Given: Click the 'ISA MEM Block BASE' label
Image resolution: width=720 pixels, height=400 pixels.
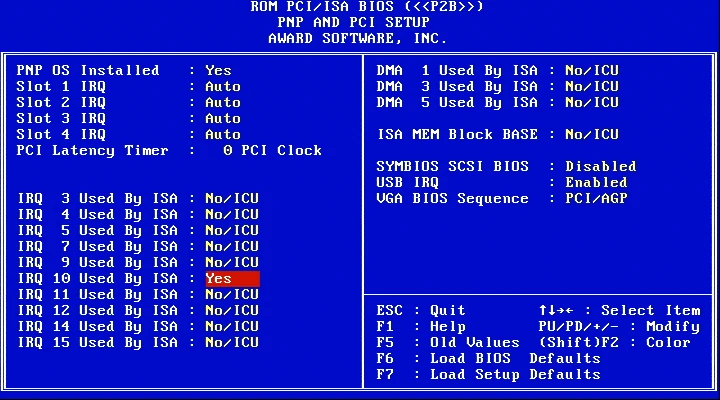Looking at the screenshot, I should coord(457,135).
